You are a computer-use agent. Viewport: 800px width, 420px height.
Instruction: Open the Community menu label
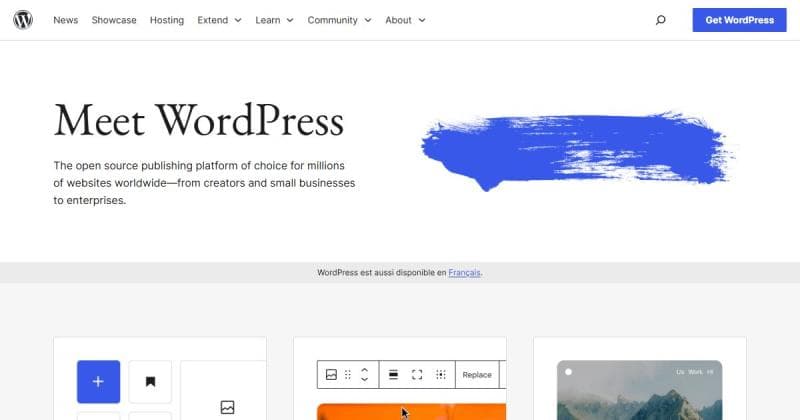pos(332,20)
